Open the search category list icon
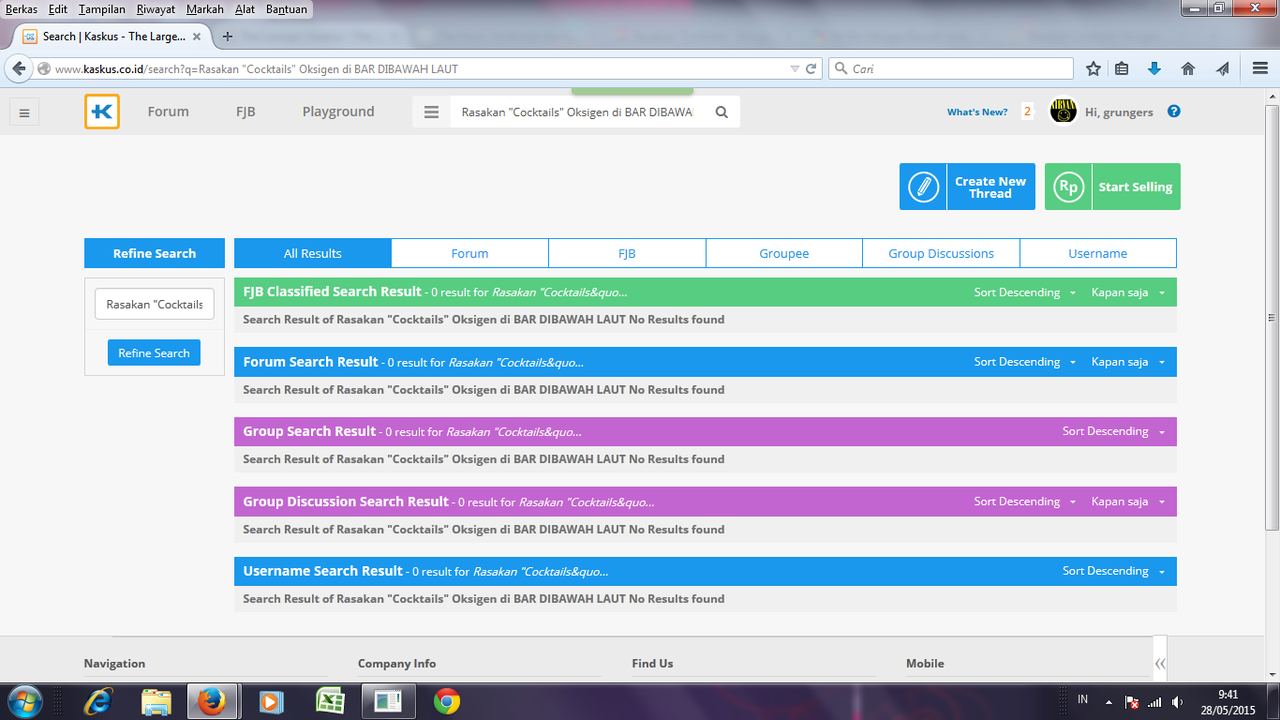The image size is (1280, 720). coord(432,112)
